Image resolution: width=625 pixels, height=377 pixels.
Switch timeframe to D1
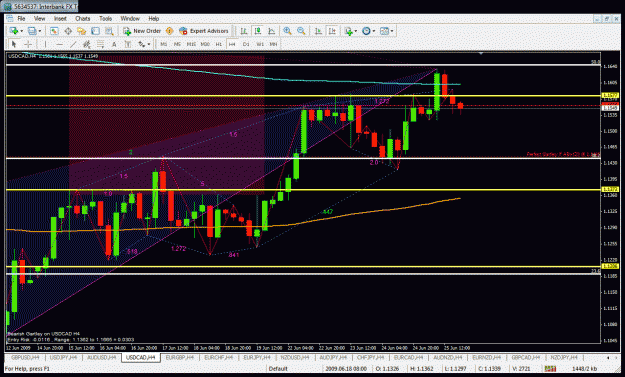(x=246, y=44)
